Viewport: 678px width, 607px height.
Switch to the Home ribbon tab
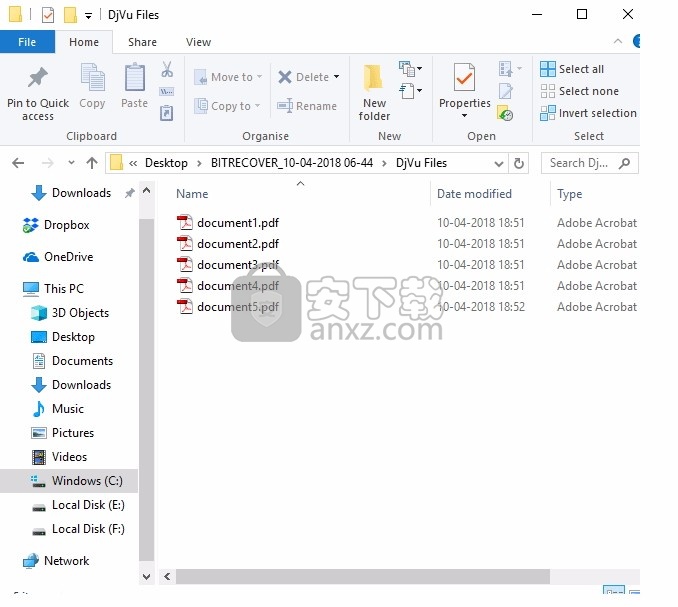(x=84, y=42)
